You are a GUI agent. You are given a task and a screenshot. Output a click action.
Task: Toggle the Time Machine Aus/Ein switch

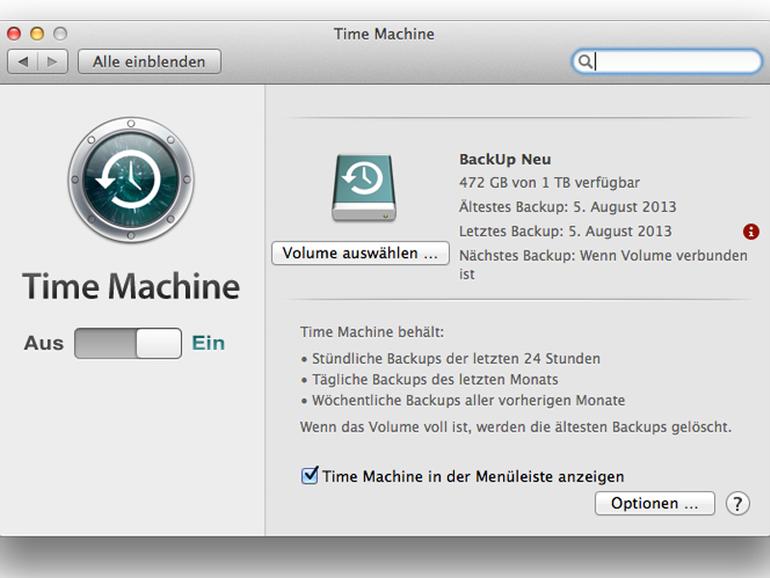[128, 343]
